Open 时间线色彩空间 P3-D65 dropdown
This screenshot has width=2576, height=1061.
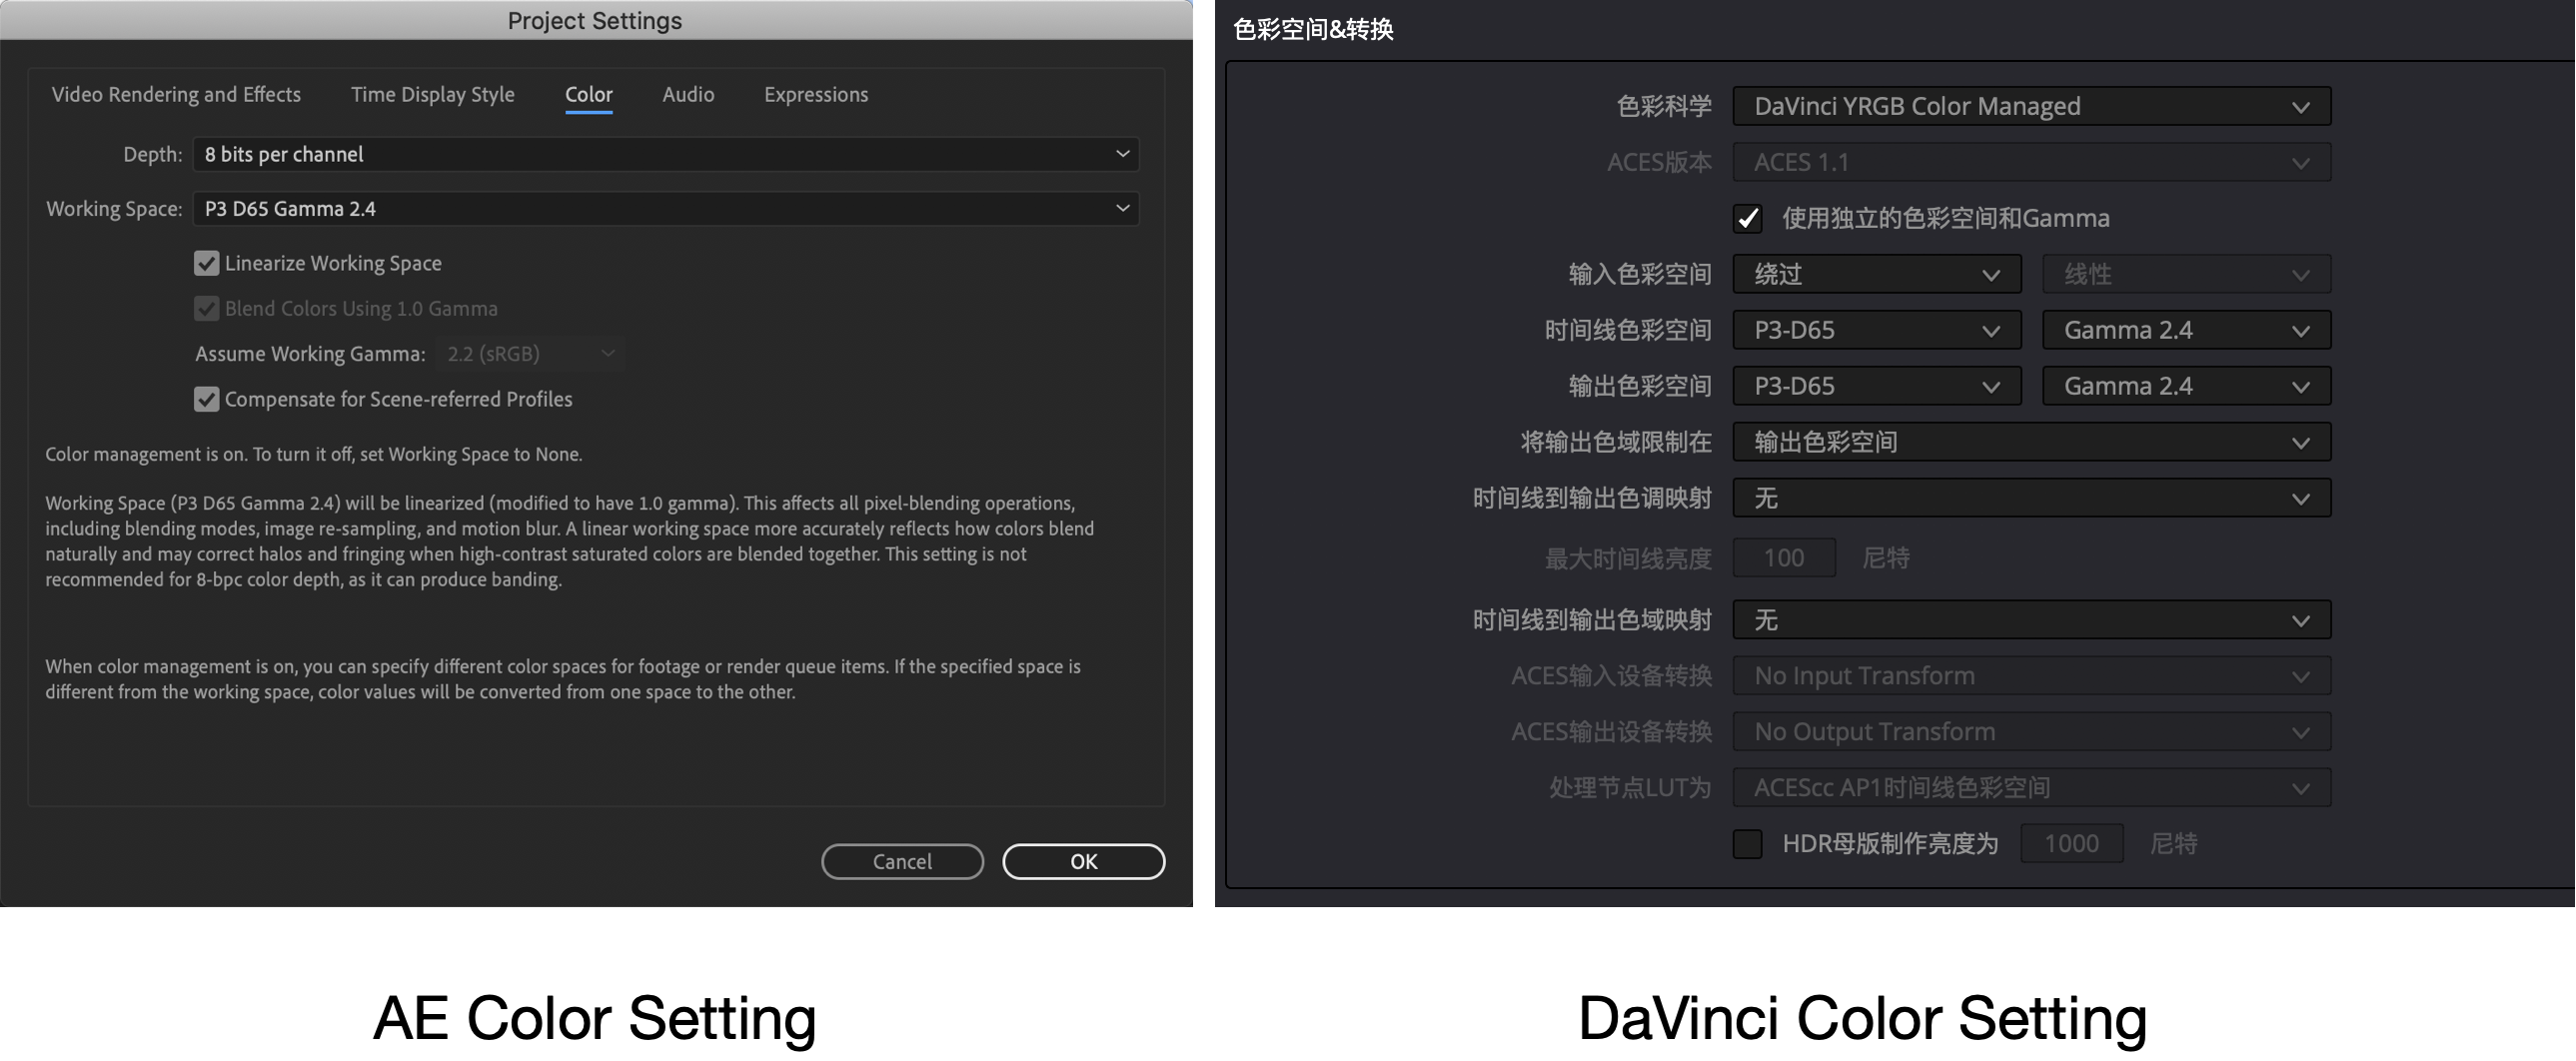(x=1877, y=330)
